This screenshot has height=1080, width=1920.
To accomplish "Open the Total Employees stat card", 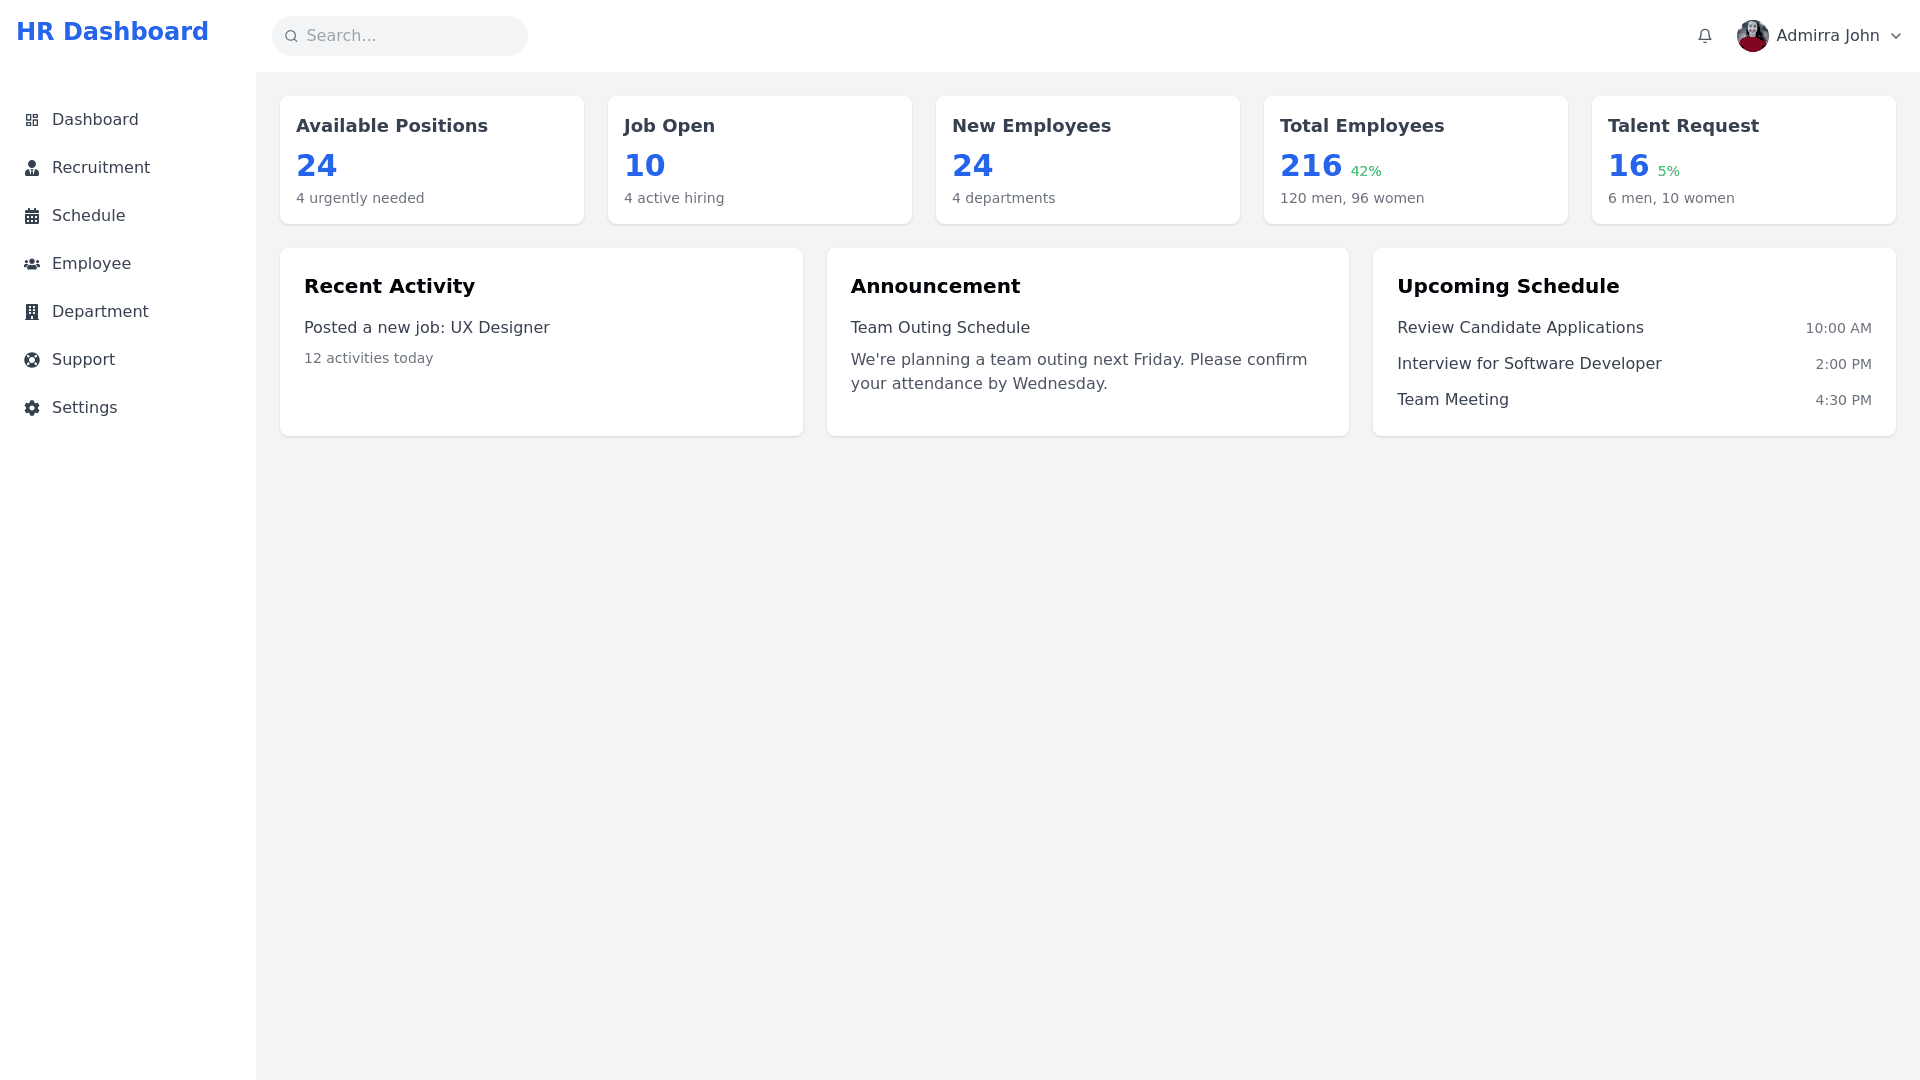I will [1415, 160].
